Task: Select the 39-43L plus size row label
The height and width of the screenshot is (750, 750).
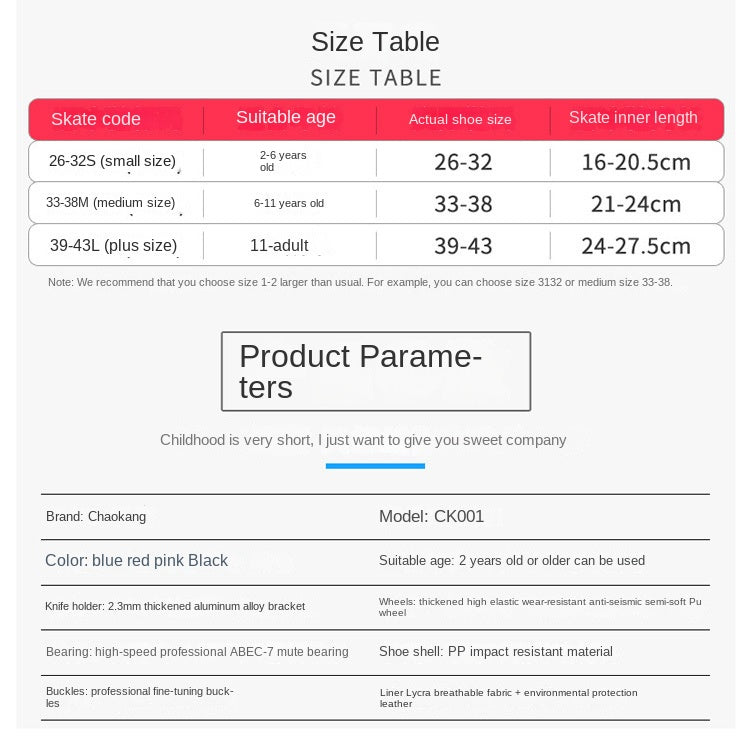Action: click(x=113, y=245)
